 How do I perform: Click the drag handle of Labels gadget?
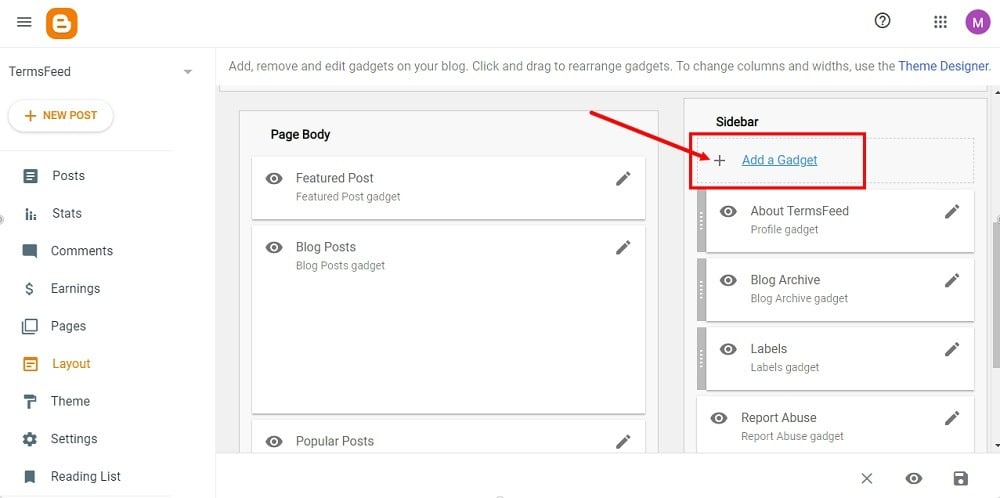click(702, 358)
